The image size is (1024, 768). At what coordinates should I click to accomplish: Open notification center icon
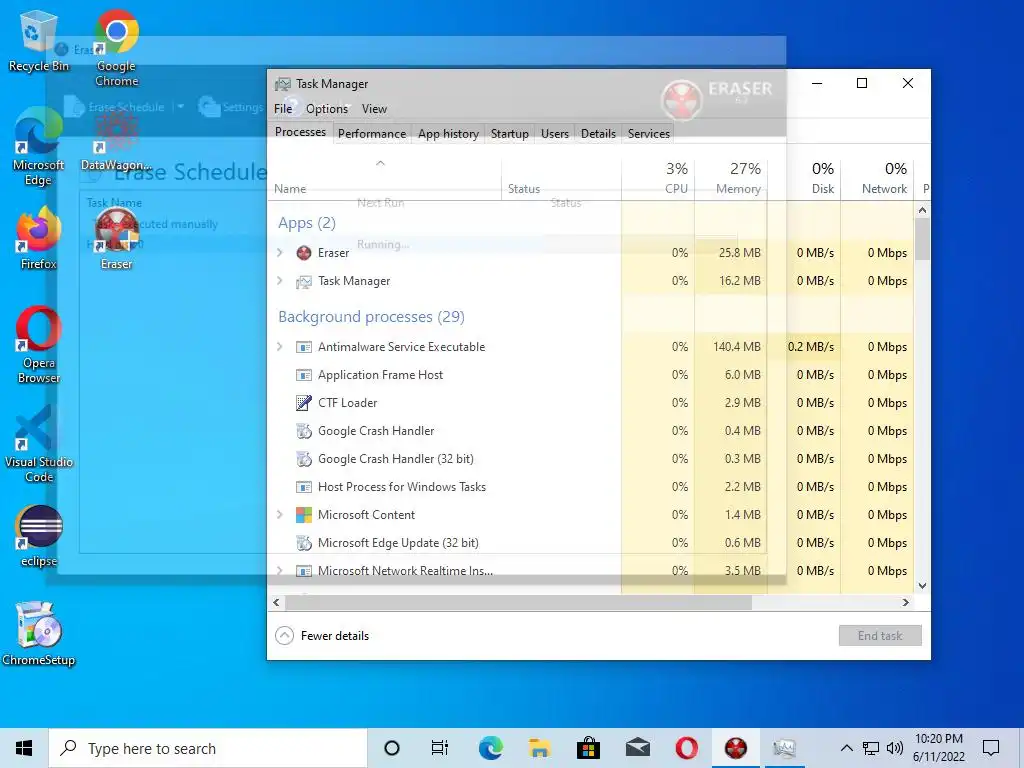point(991,748)
